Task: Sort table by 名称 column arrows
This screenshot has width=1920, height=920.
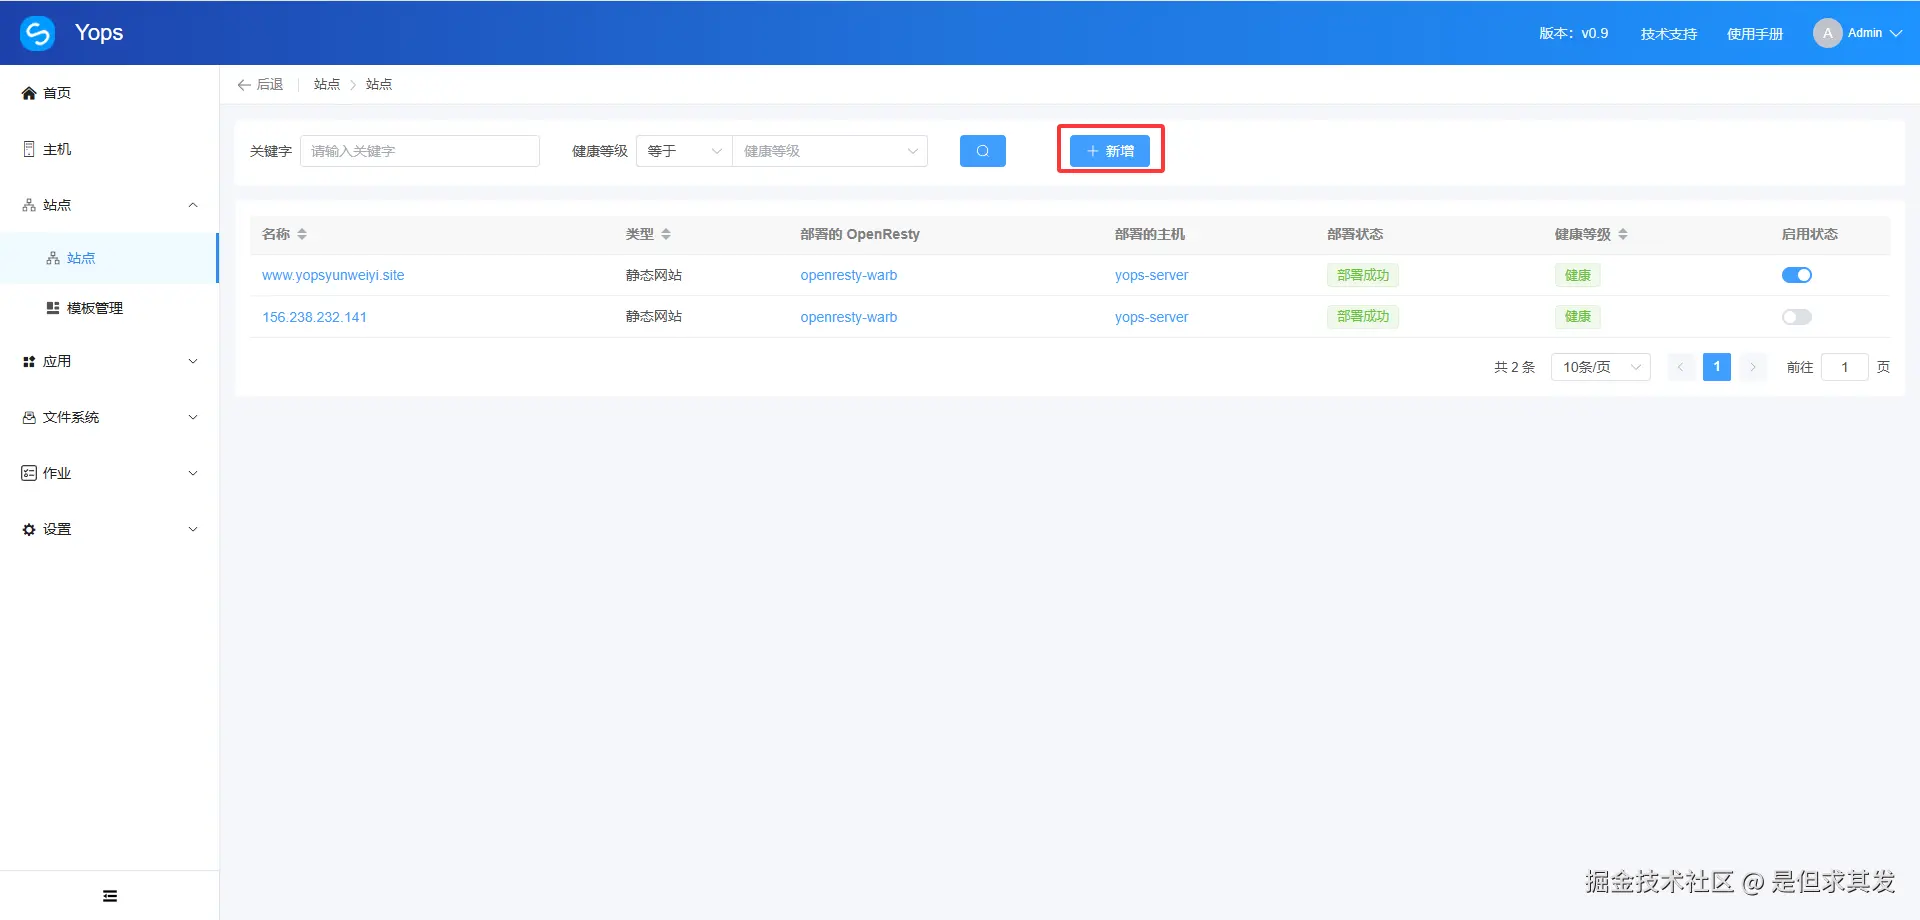Action: [303, 234]
